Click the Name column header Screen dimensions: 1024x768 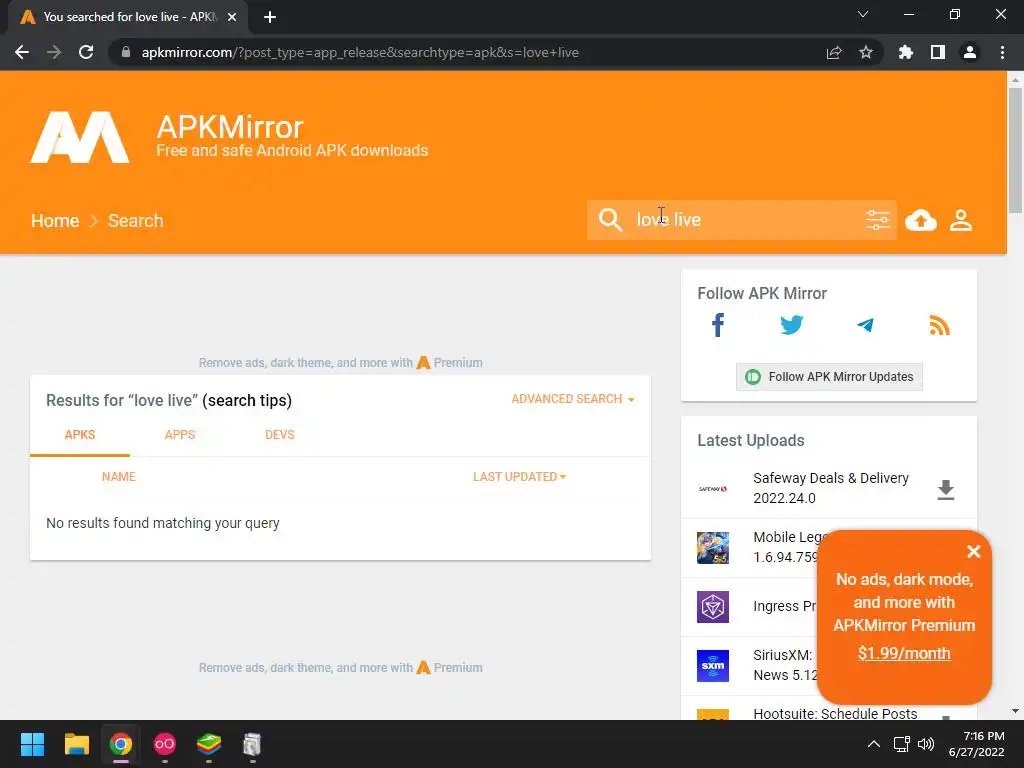click(119, 477)
